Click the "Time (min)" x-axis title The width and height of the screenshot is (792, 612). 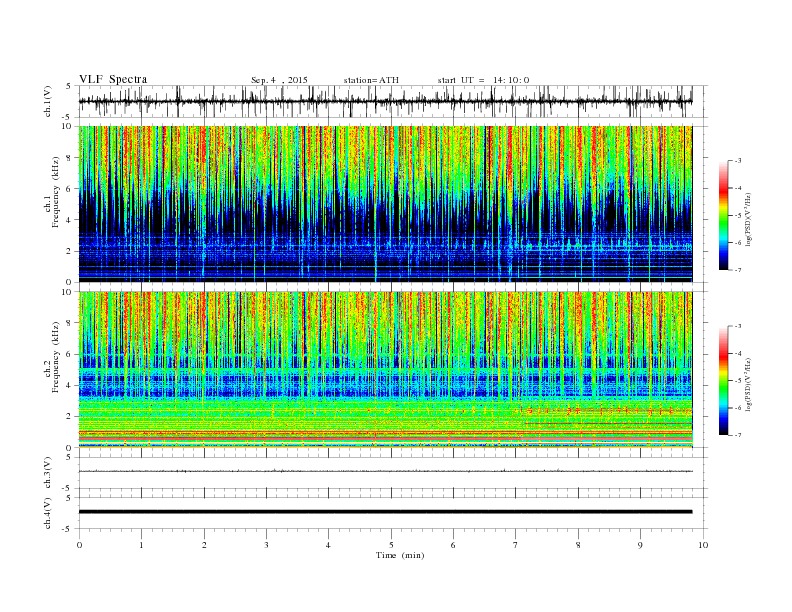tap(400, 555)
